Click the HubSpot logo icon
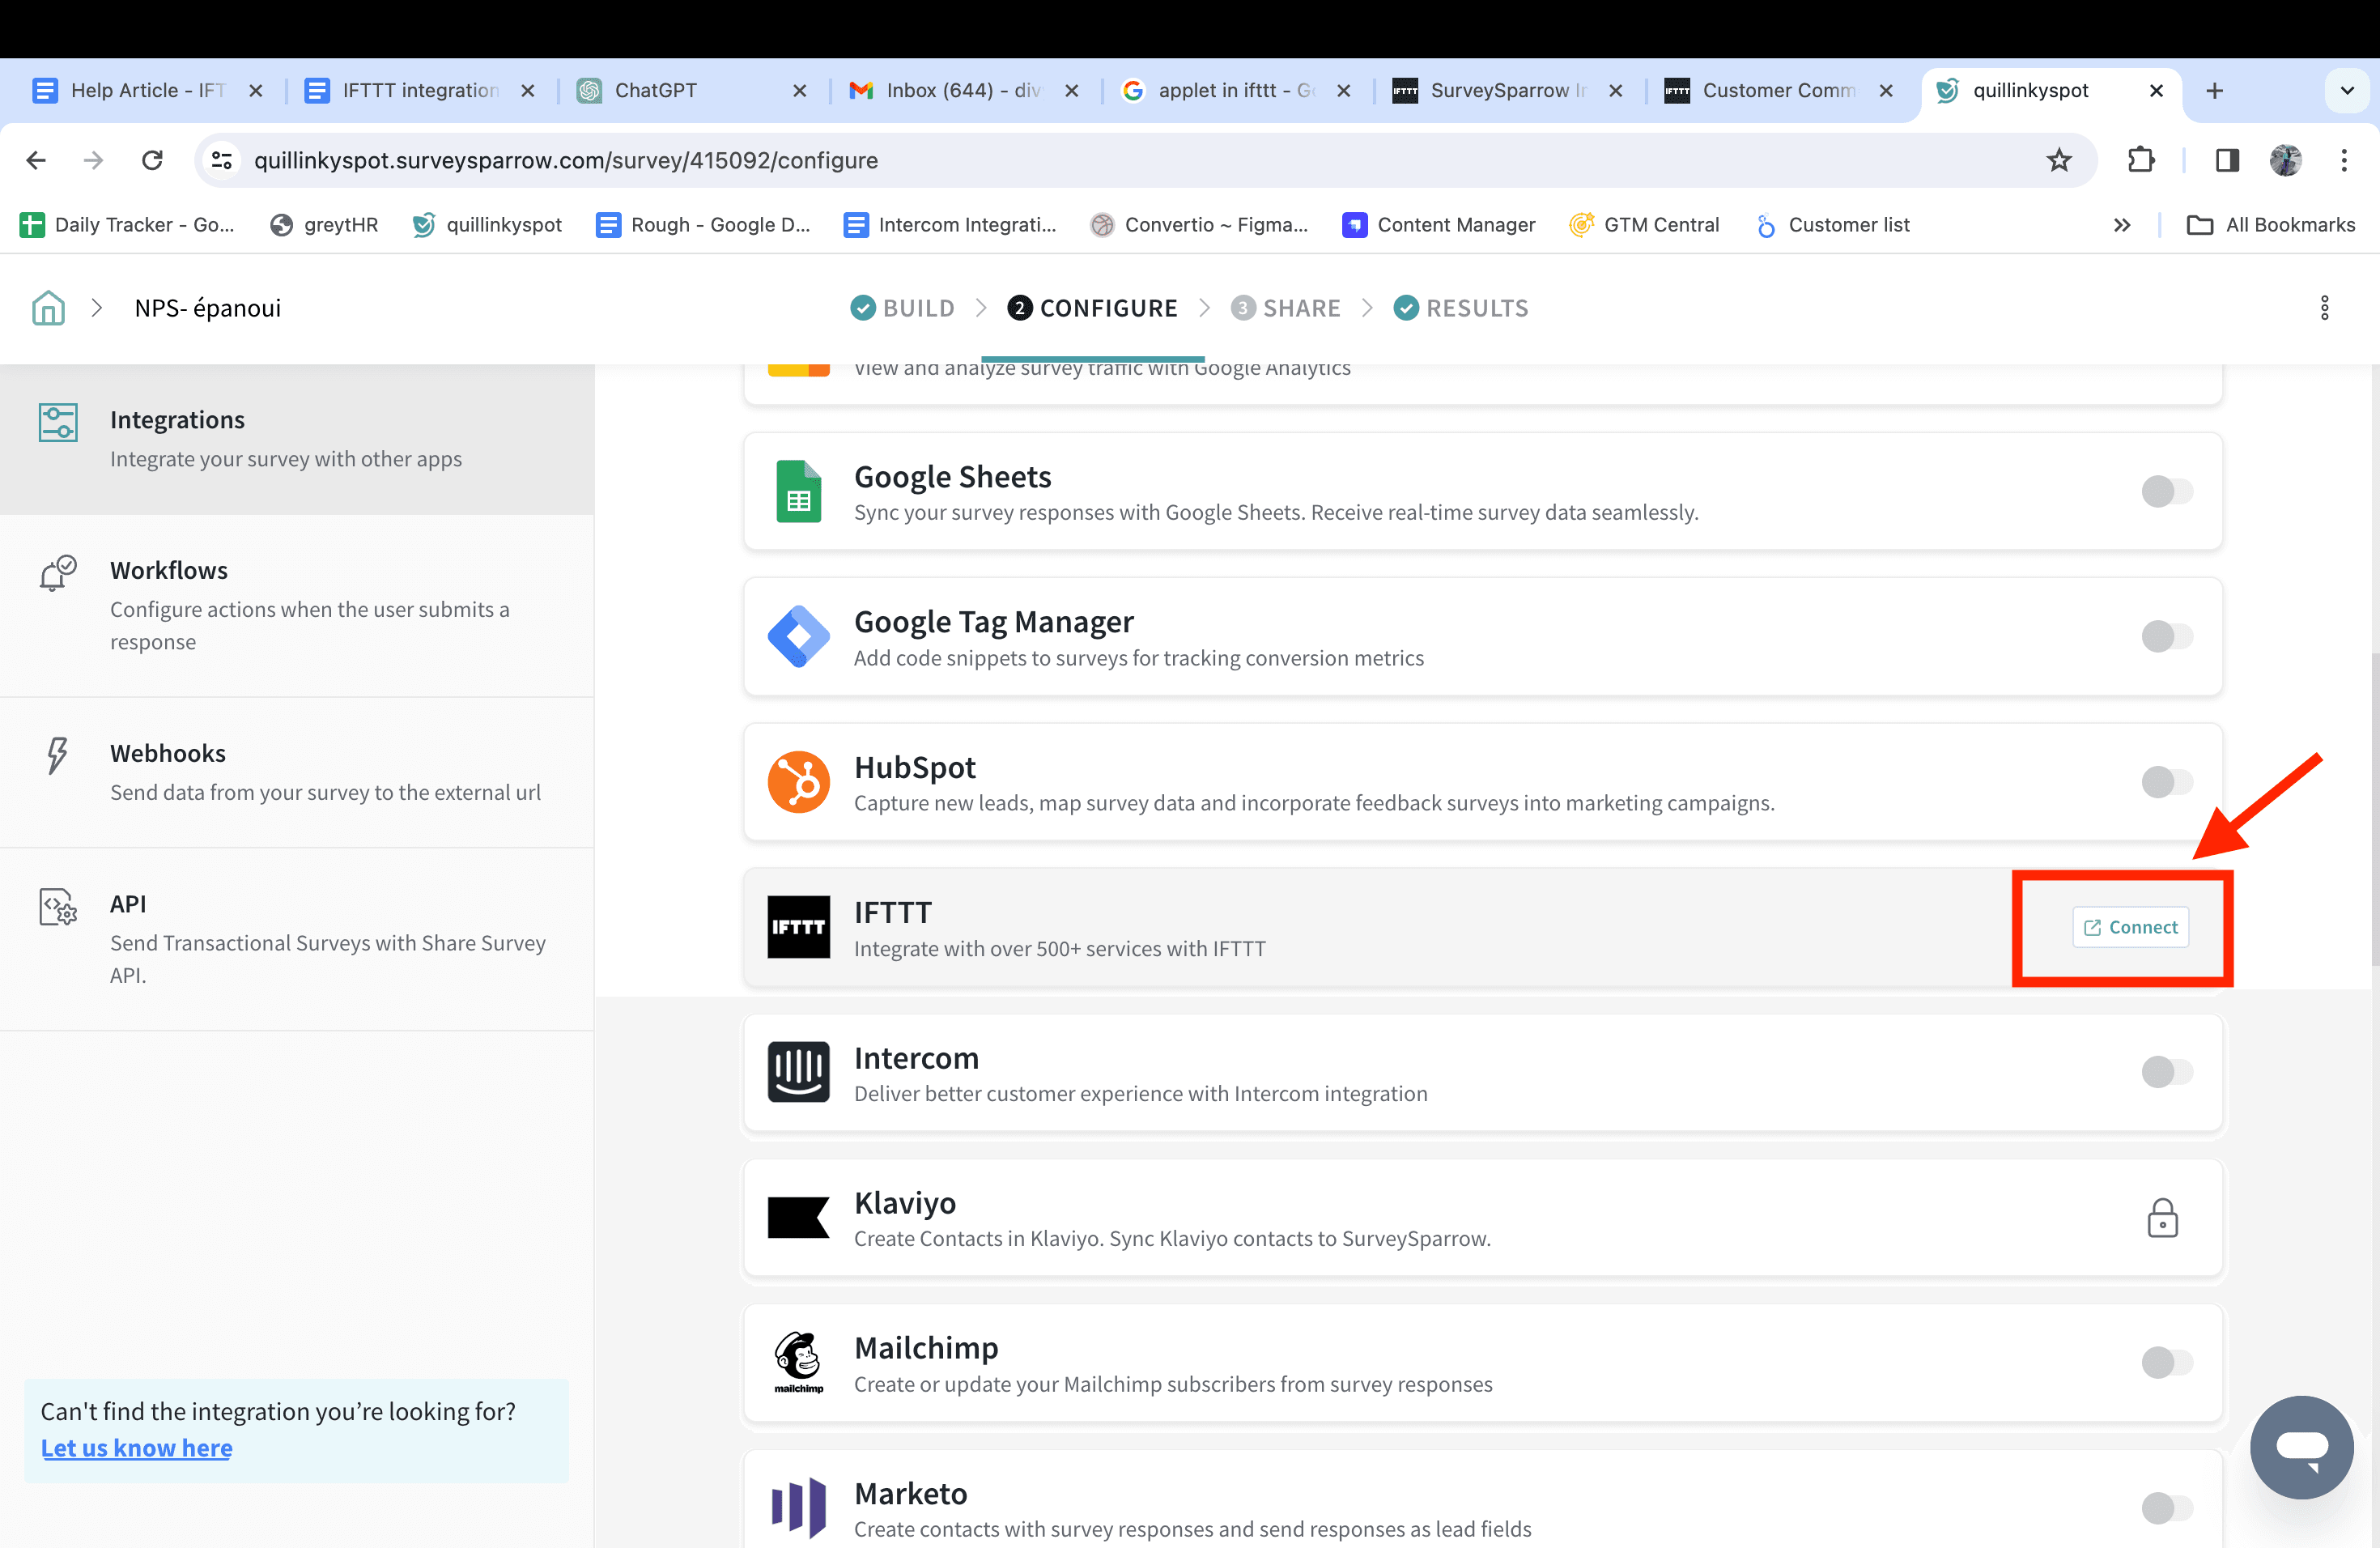This screenshot has width=2380, height=1548. tap(798, 782)
